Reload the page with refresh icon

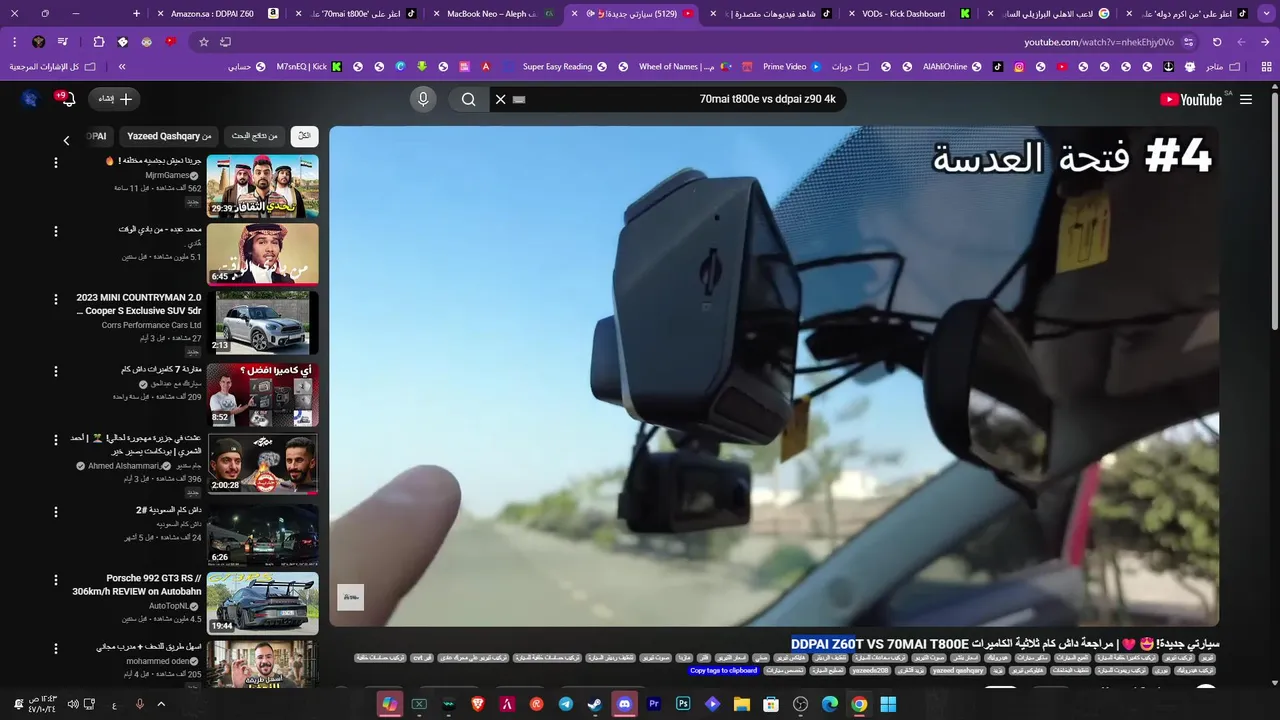pos(1217,42)
